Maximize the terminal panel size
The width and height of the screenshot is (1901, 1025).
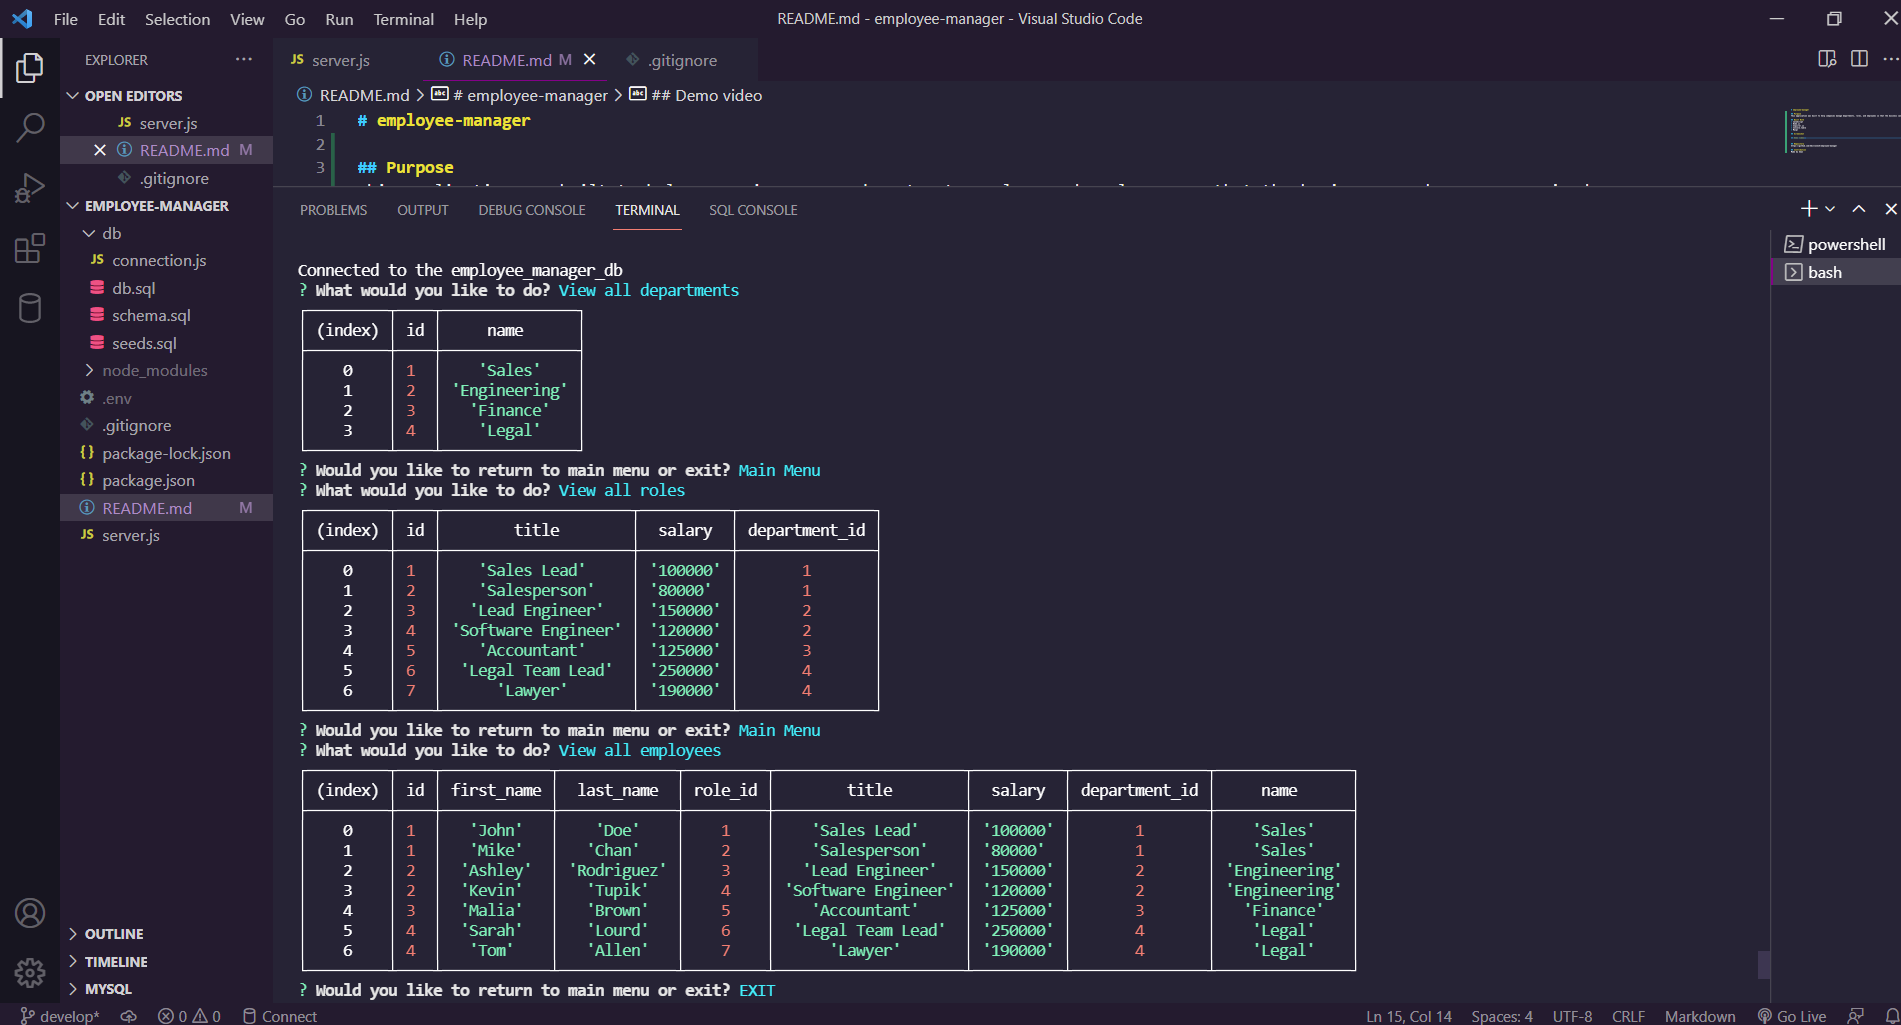click(x=1858, y=209)
